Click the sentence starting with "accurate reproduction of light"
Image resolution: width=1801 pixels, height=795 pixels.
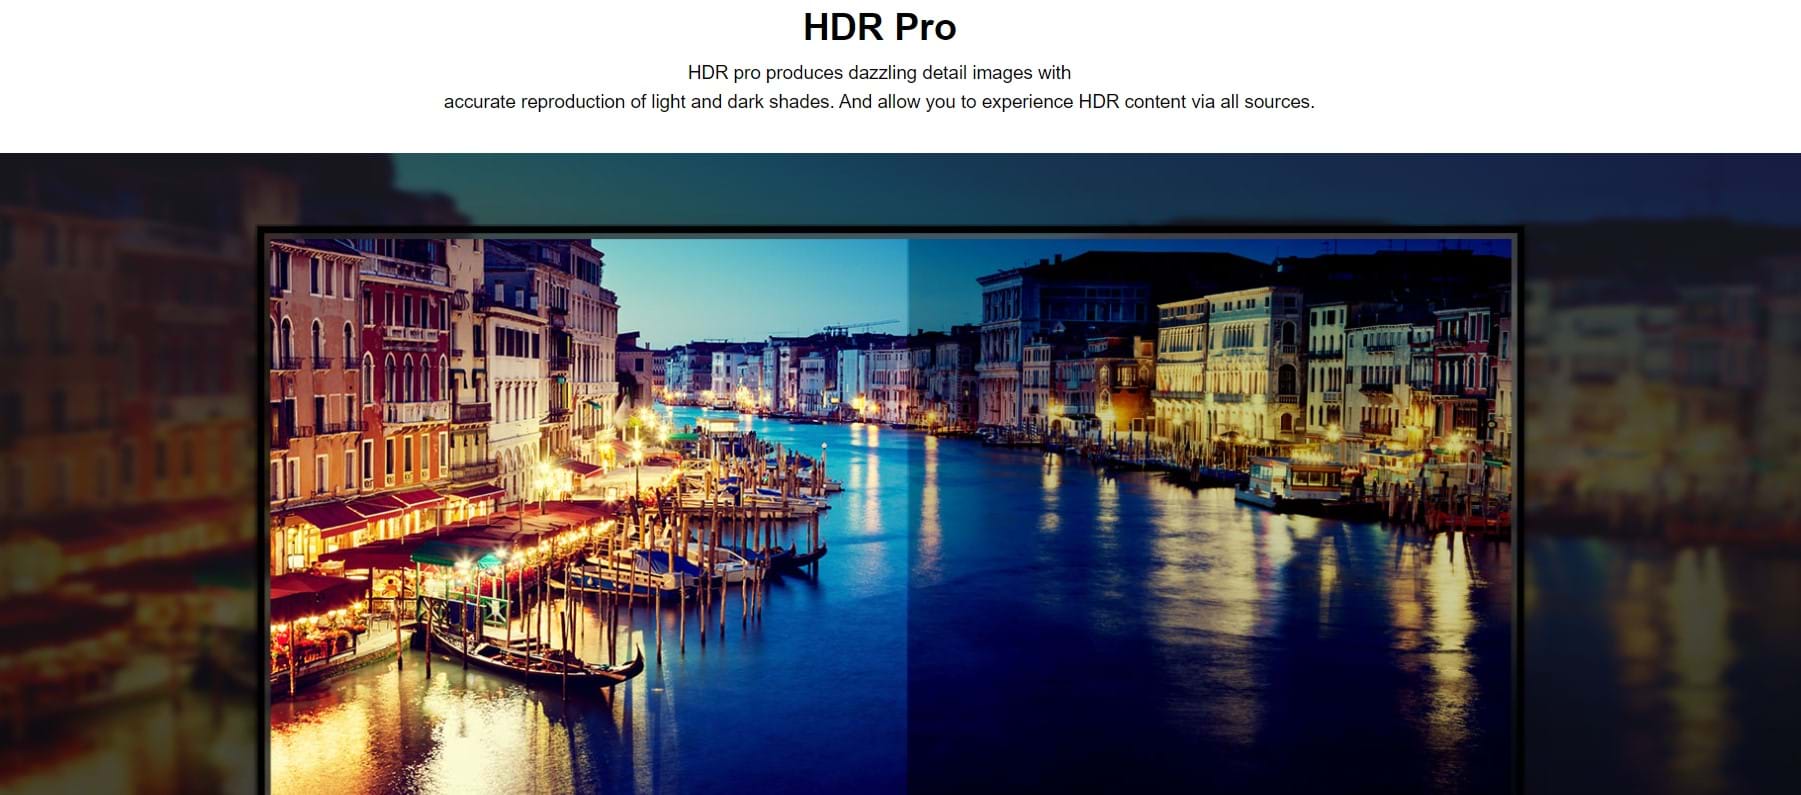(x=879, y=102)
